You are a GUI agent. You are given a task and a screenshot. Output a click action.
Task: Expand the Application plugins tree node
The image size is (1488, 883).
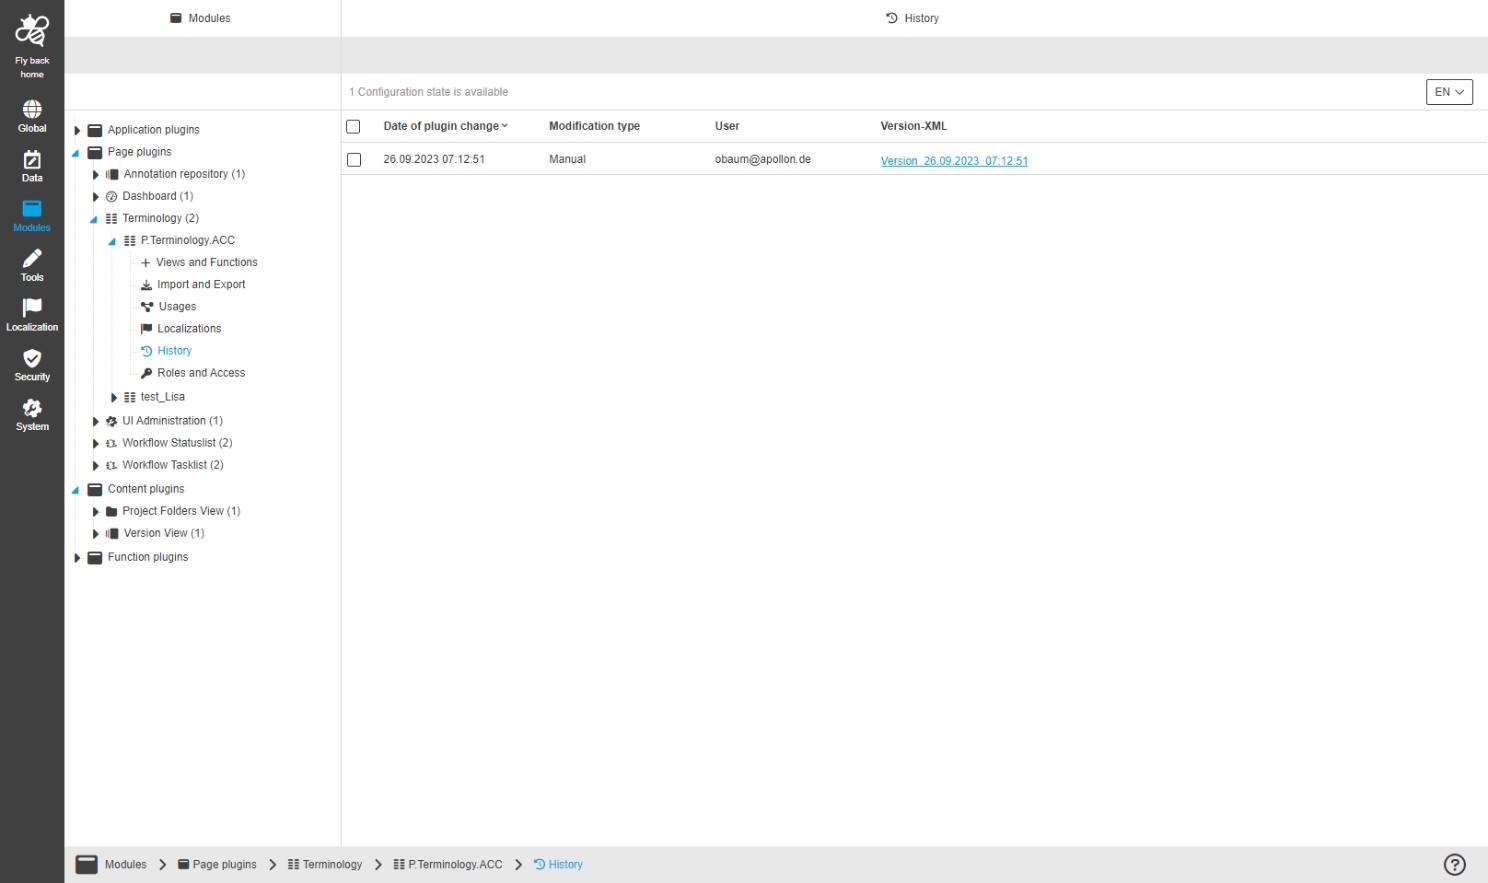pos(77,130)
